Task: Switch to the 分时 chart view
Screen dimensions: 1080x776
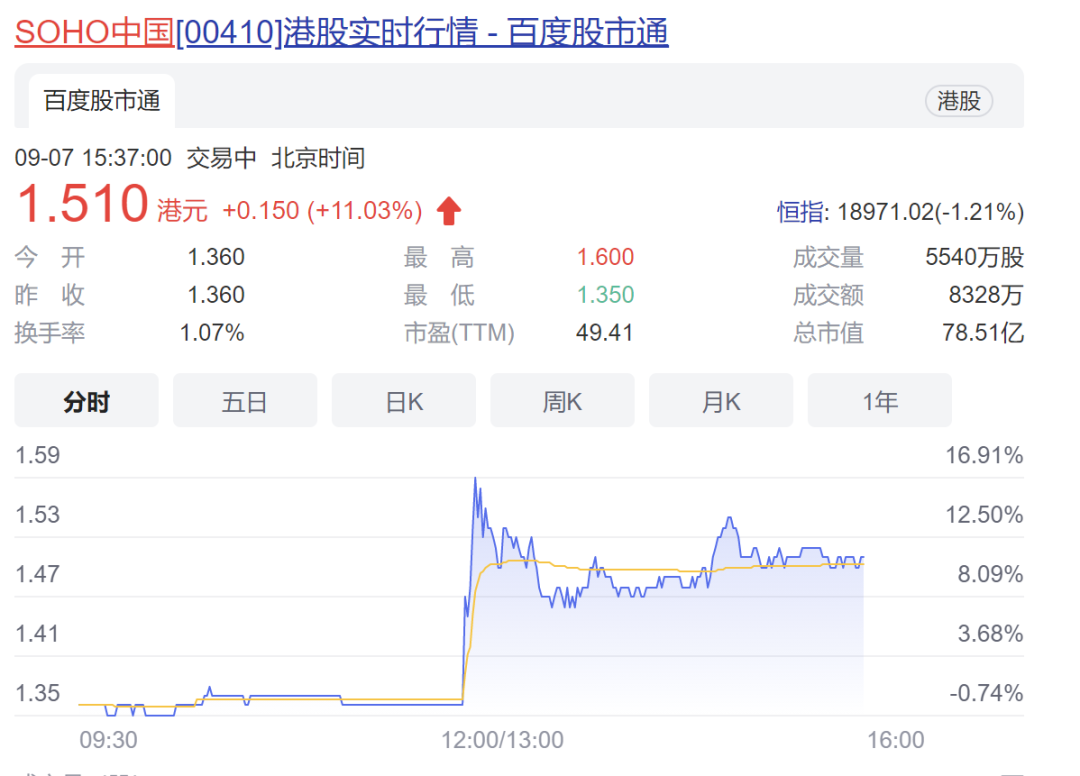Action: [86, 402]
